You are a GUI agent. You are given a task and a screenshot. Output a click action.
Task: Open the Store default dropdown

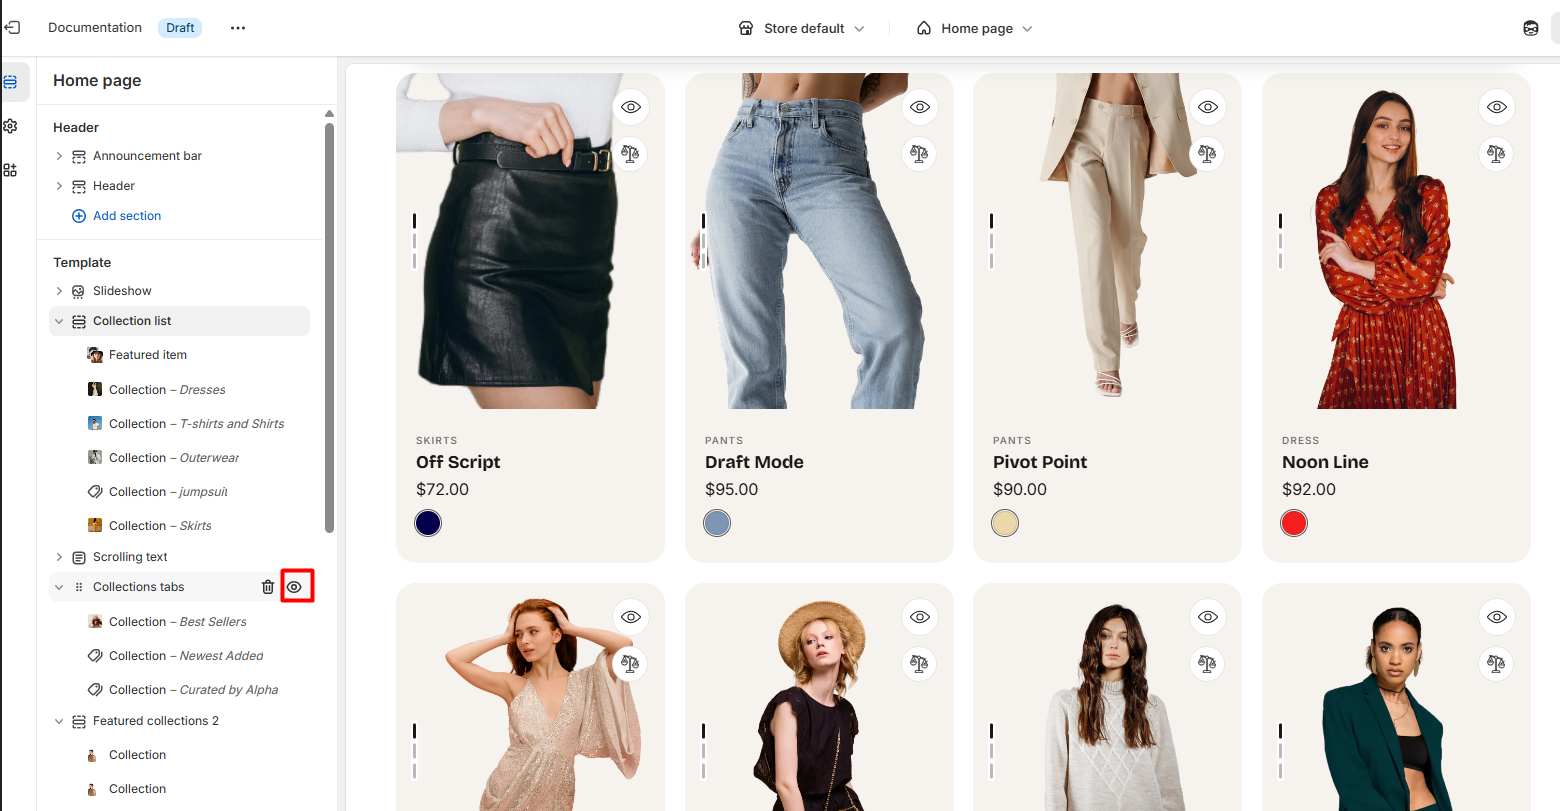[801, 28]
